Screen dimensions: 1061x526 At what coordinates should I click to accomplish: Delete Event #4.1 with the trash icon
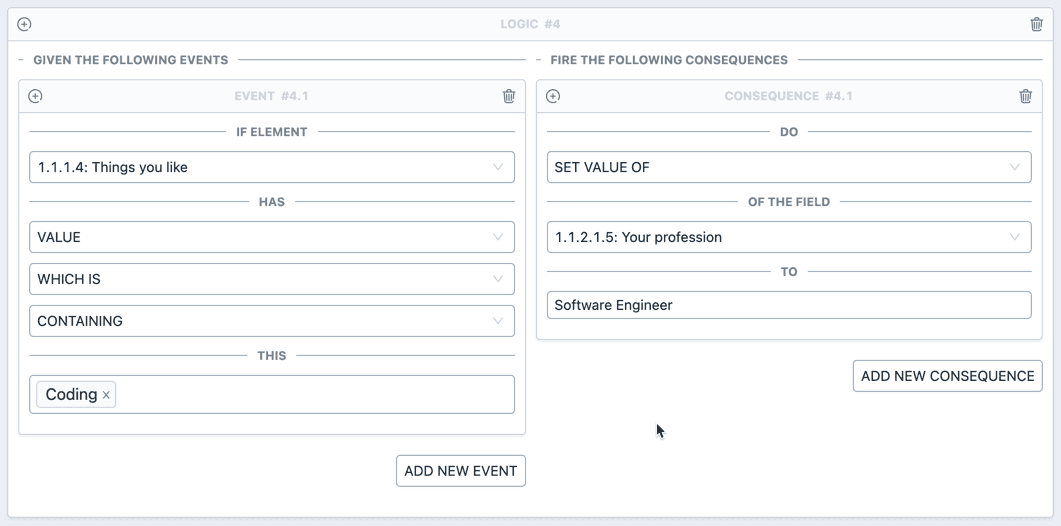click(509, 96)
